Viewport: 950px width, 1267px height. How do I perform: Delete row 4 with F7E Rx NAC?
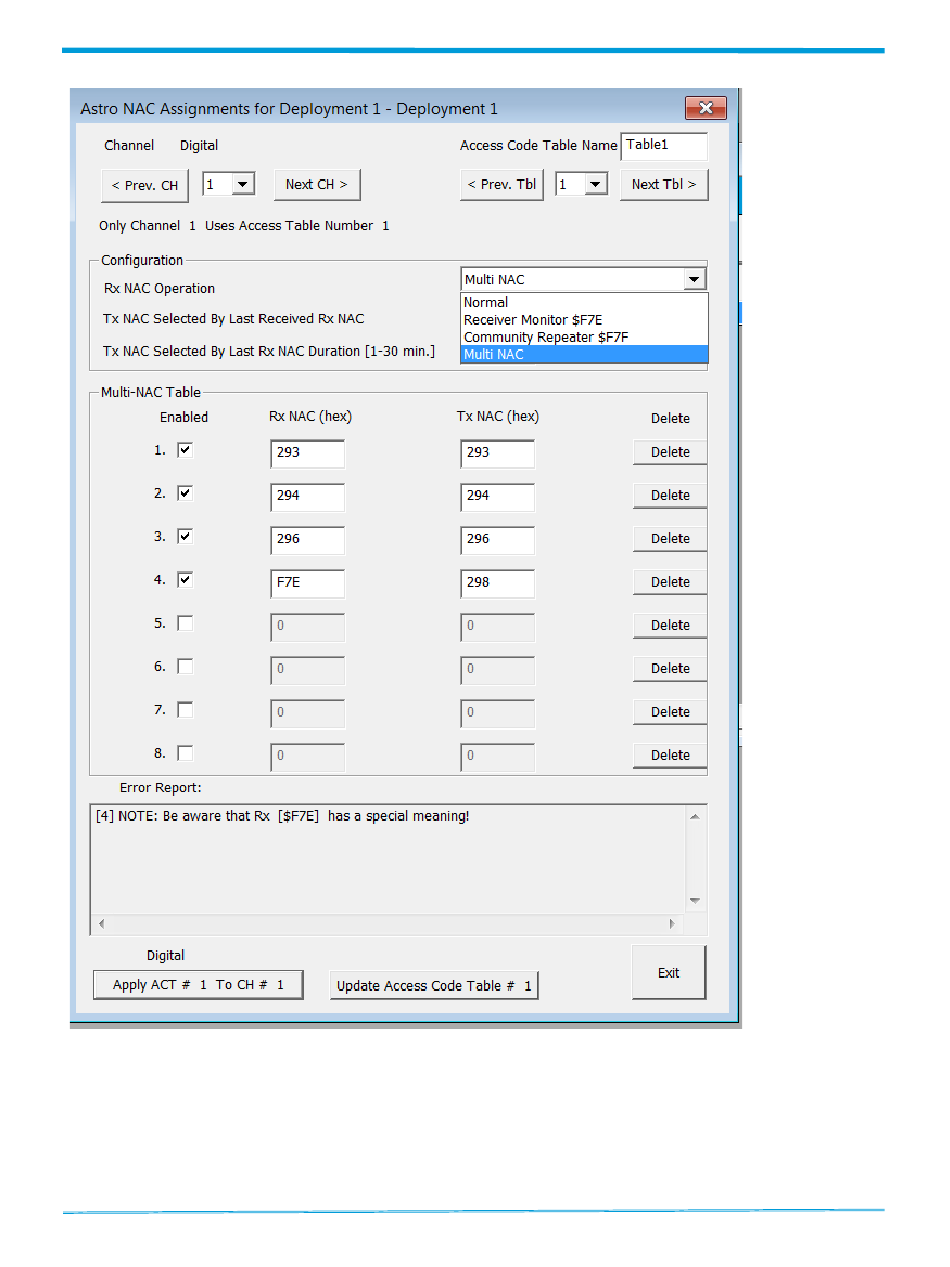(670, 582)
